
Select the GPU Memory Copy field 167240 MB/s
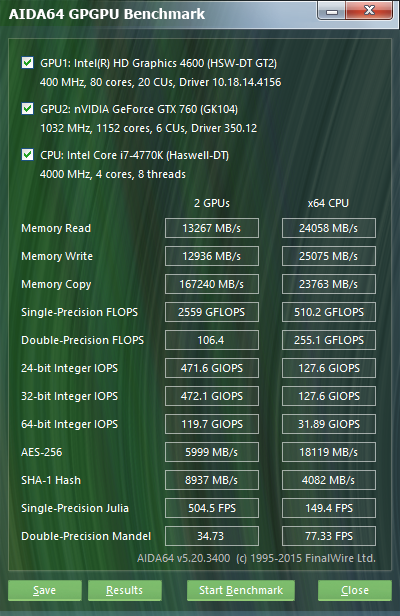click(212, 284)
